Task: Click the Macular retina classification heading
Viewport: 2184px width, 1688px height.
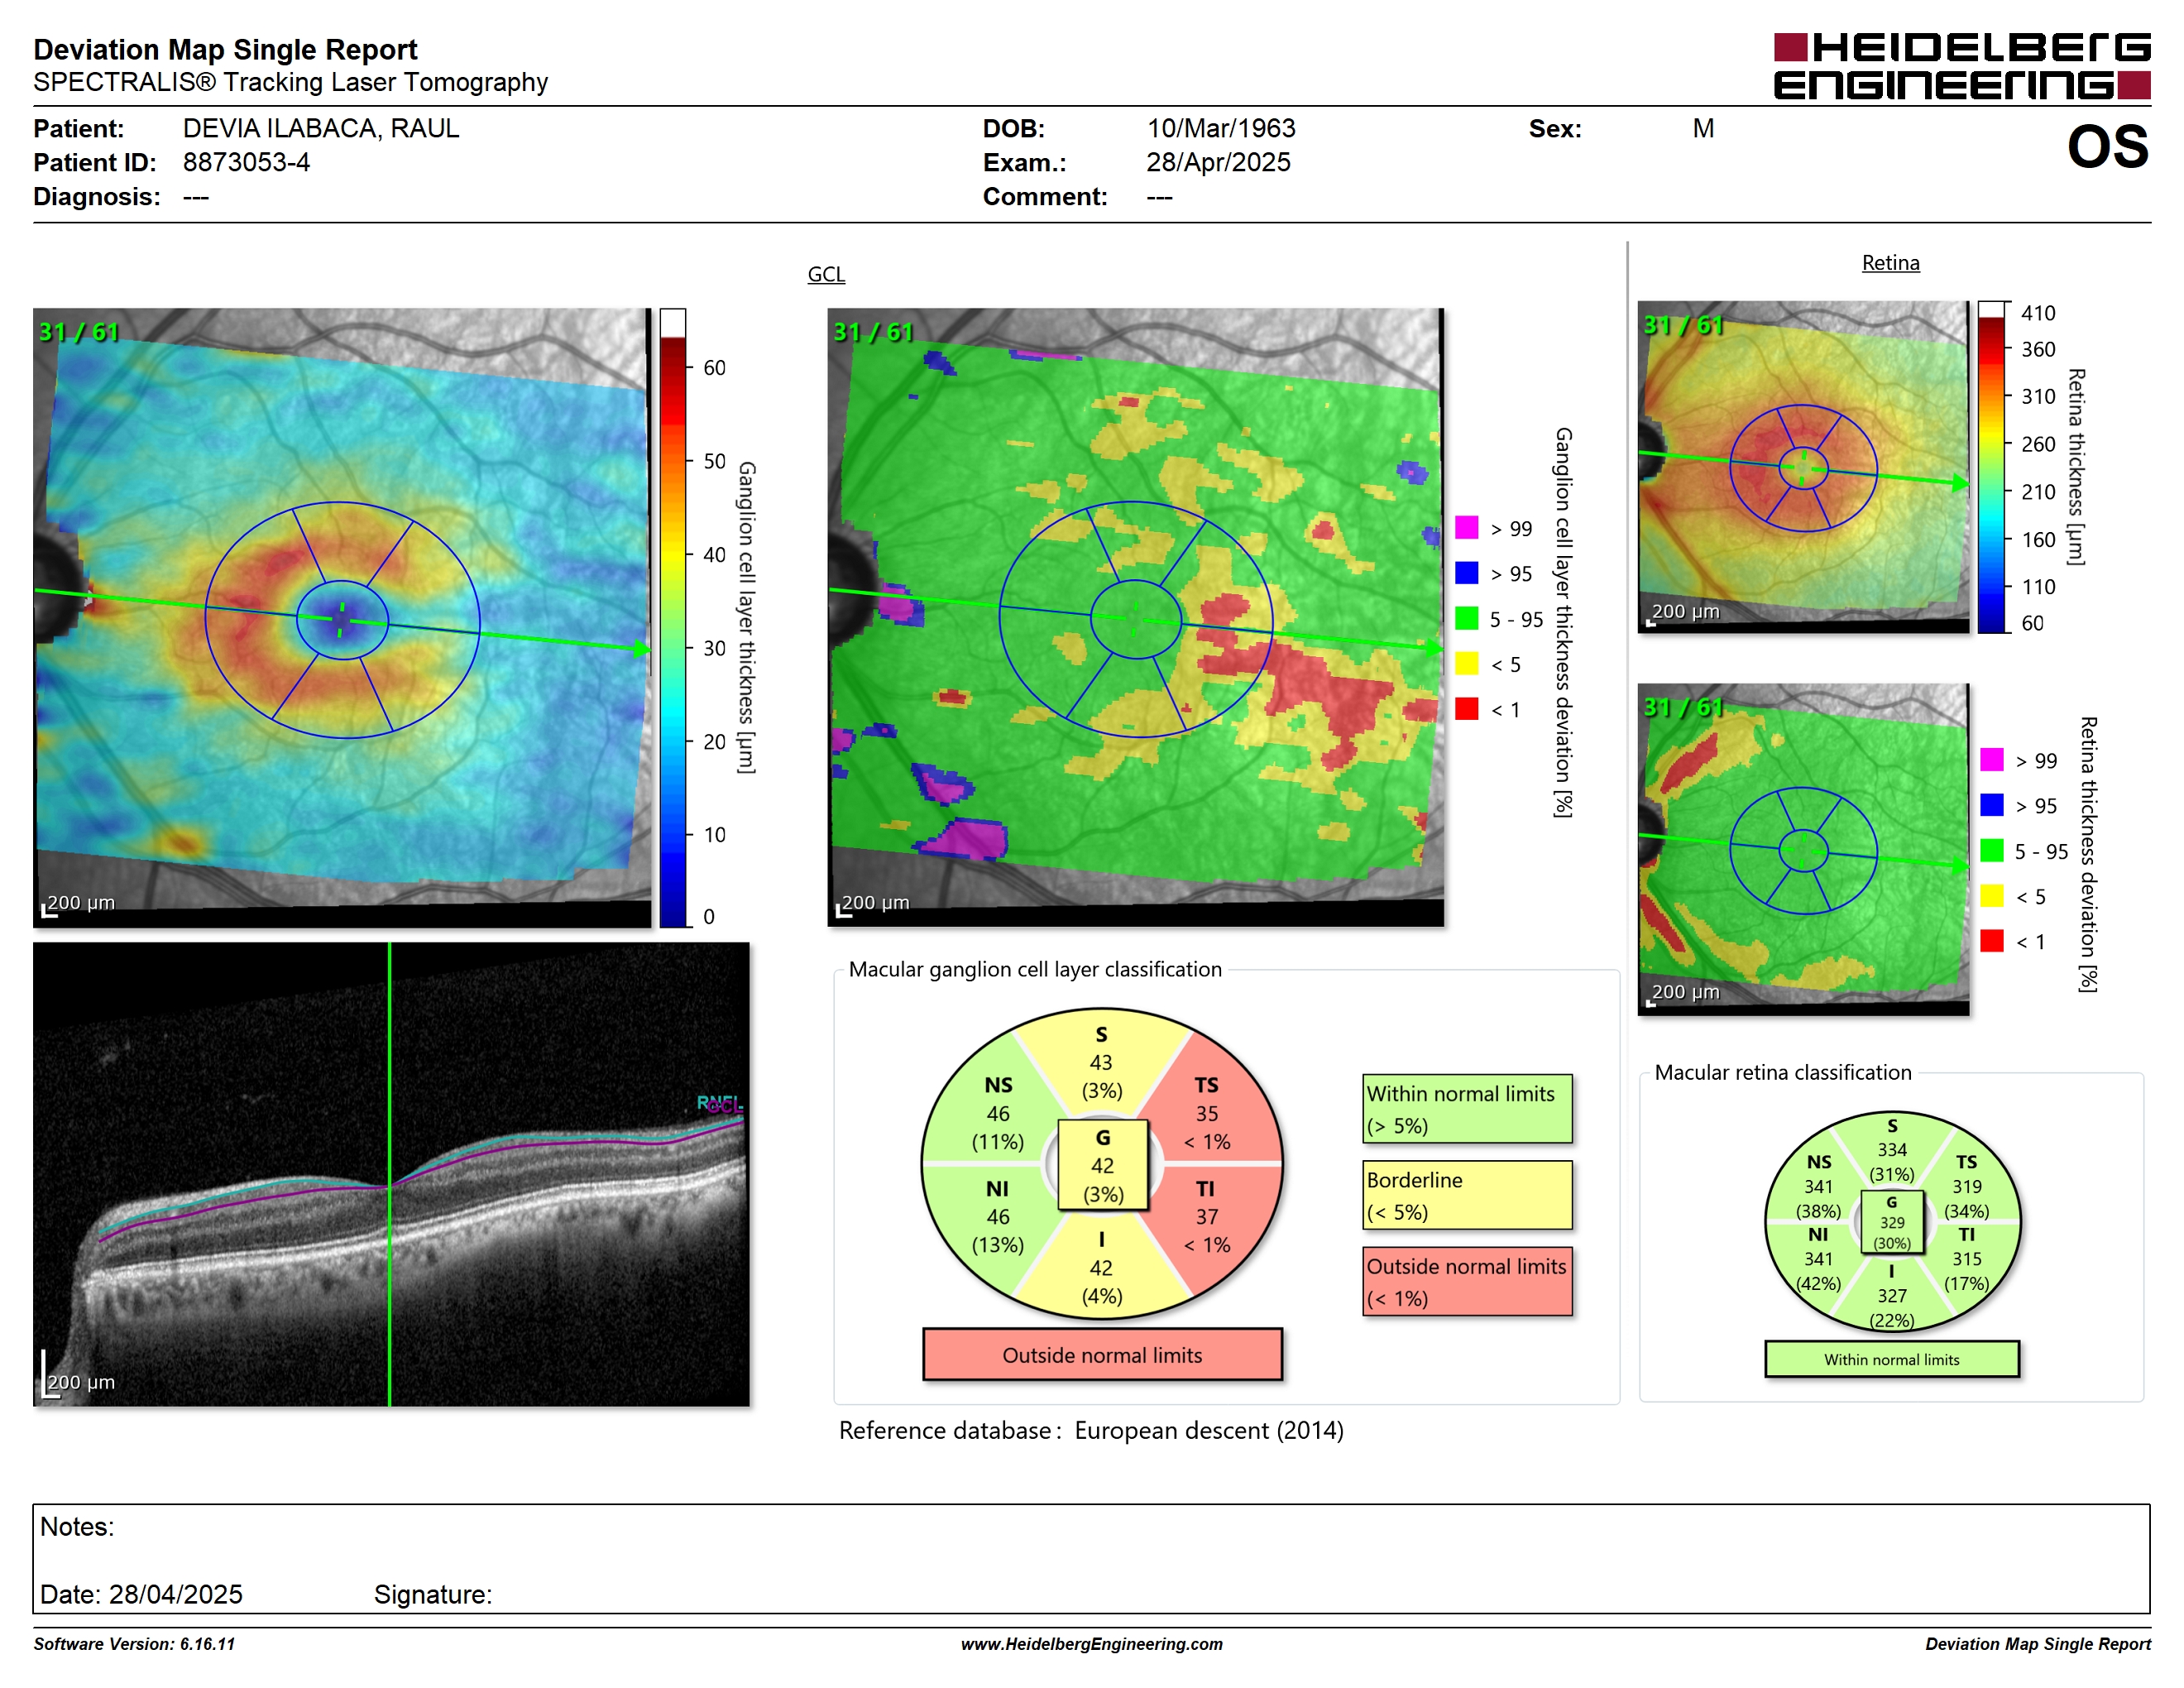Action: (1783, 1072)
